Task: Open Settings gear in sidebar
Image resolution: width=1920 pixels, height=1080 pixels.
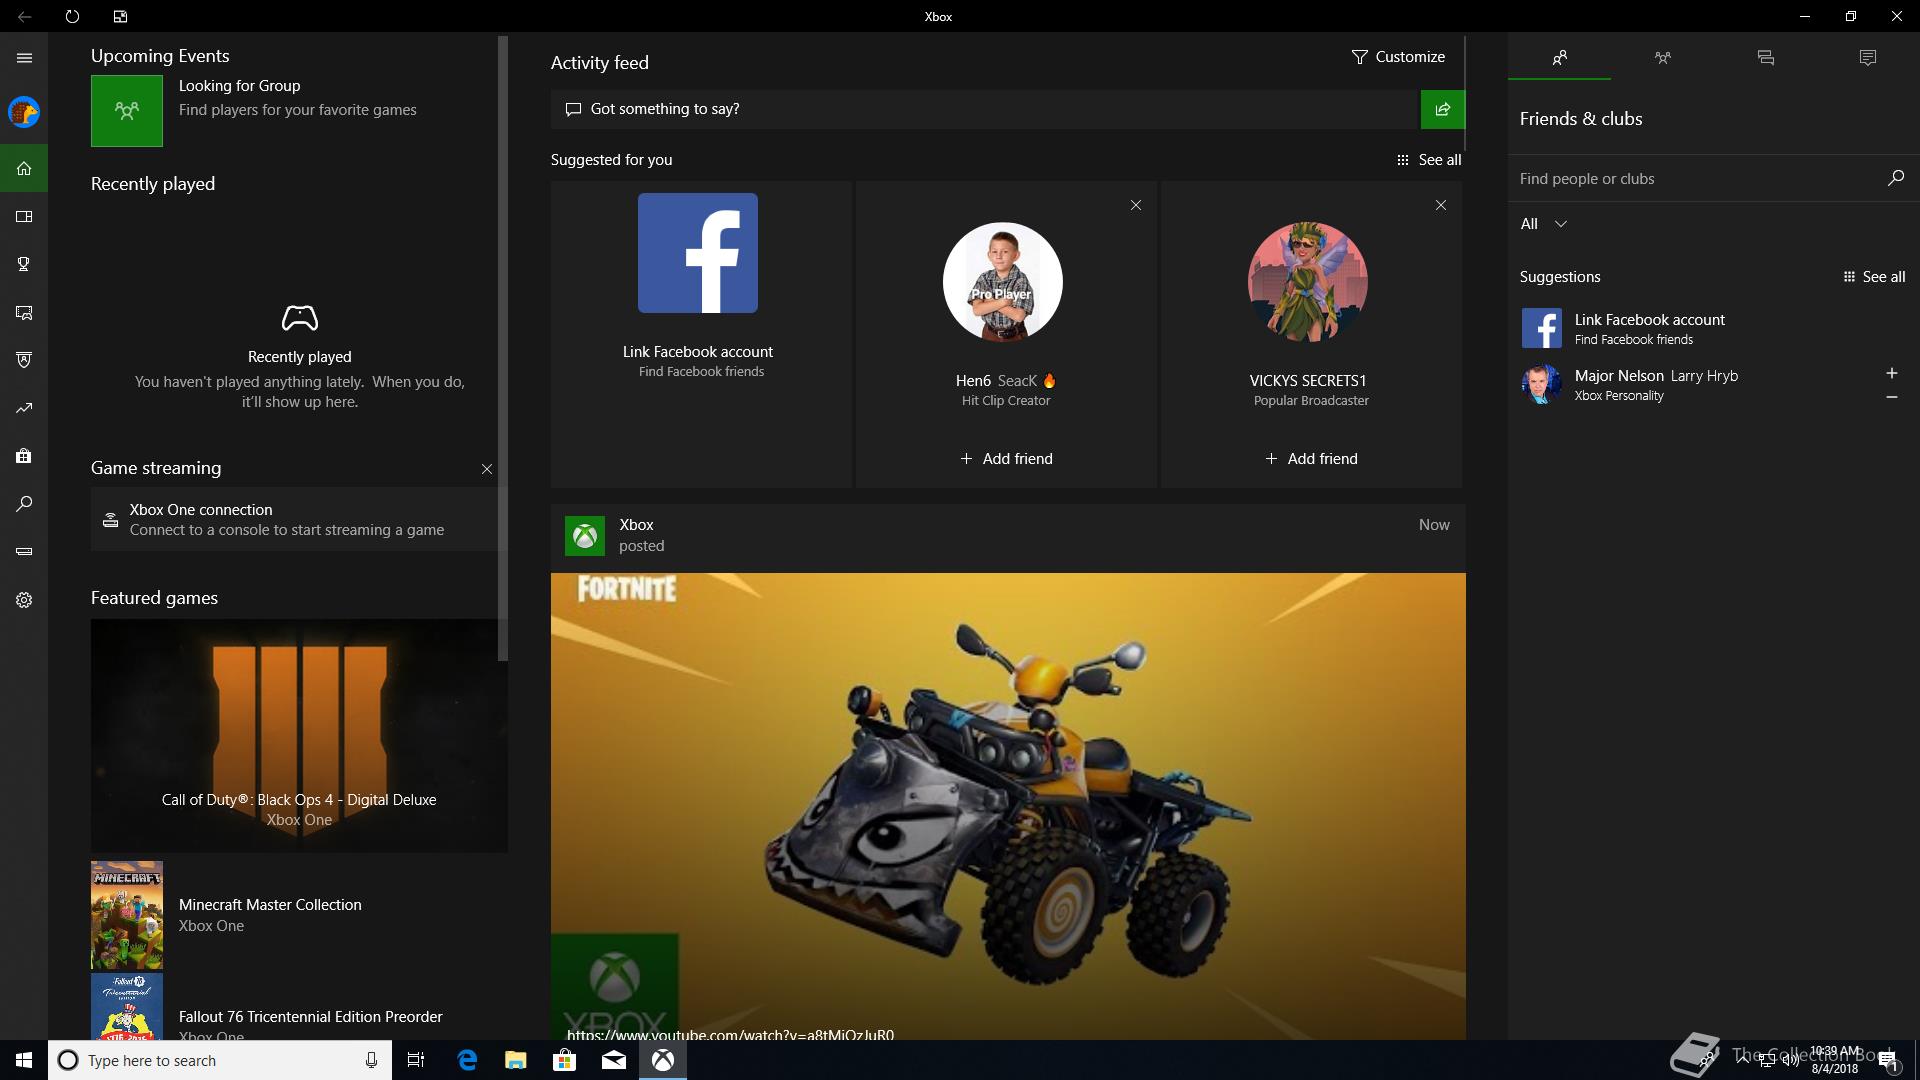Action: coord(24,600)
